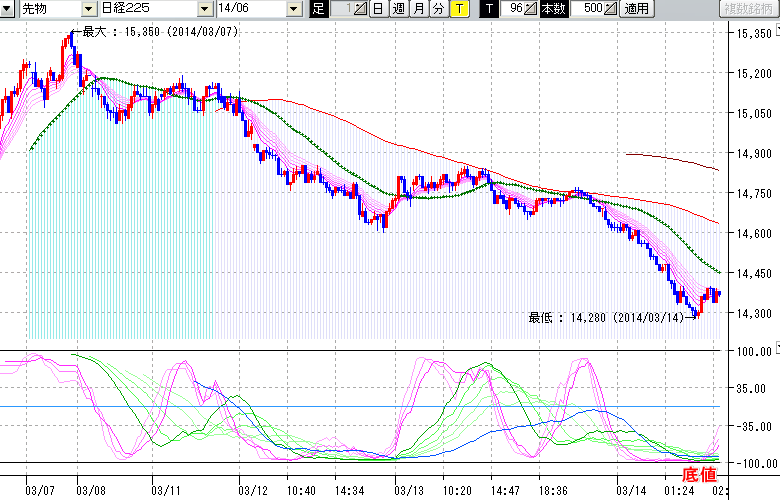780x500 pixels.
Task: Adjust the spinner beside the 500 value
Action: pos(612,9)
